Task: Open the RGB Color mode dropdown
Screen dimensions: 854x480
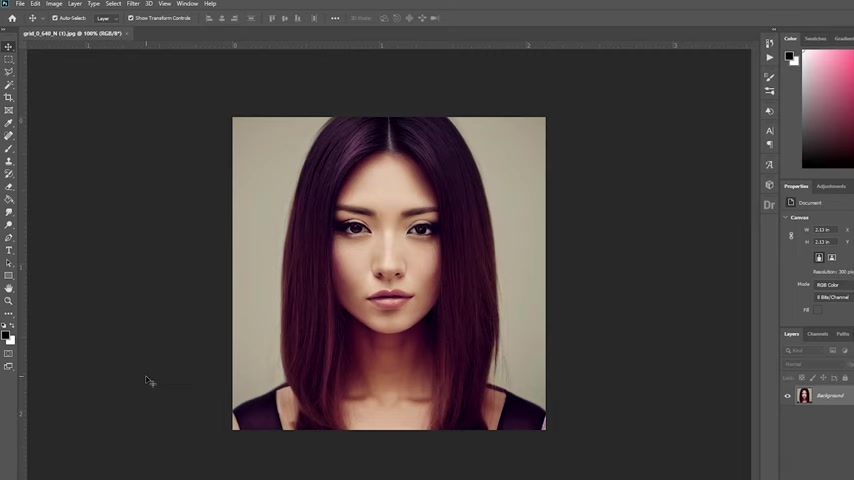Action: point(833,285)
